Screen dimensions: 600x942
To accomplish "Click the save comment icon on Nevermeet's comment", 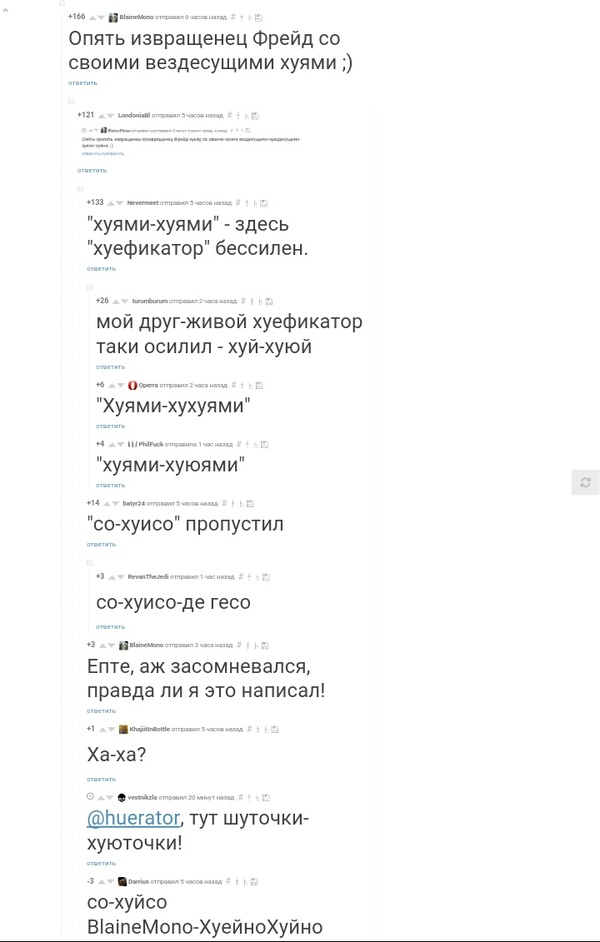I will click(266, 200).
